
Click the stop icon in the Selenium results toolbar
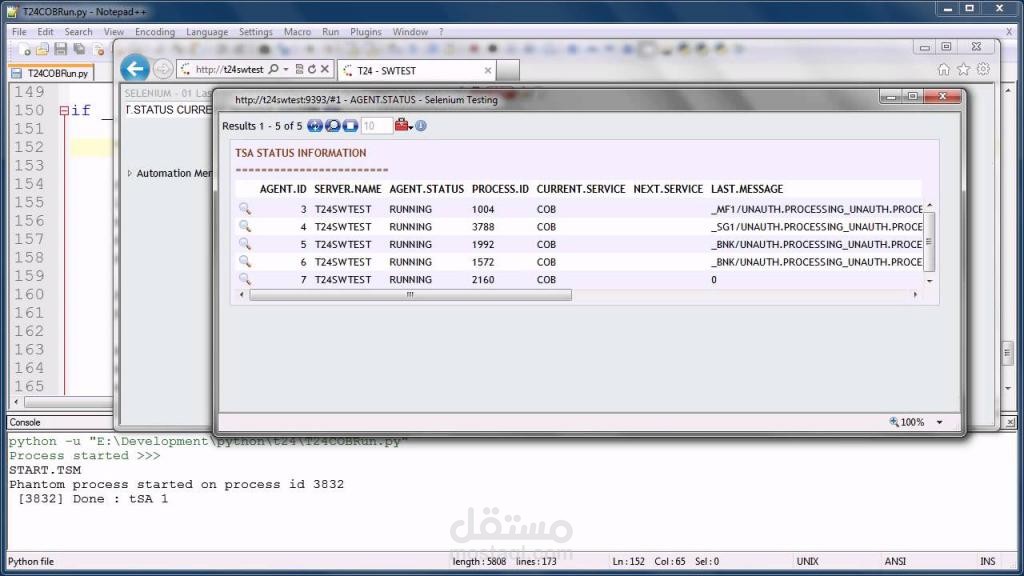tap(349, 125)
